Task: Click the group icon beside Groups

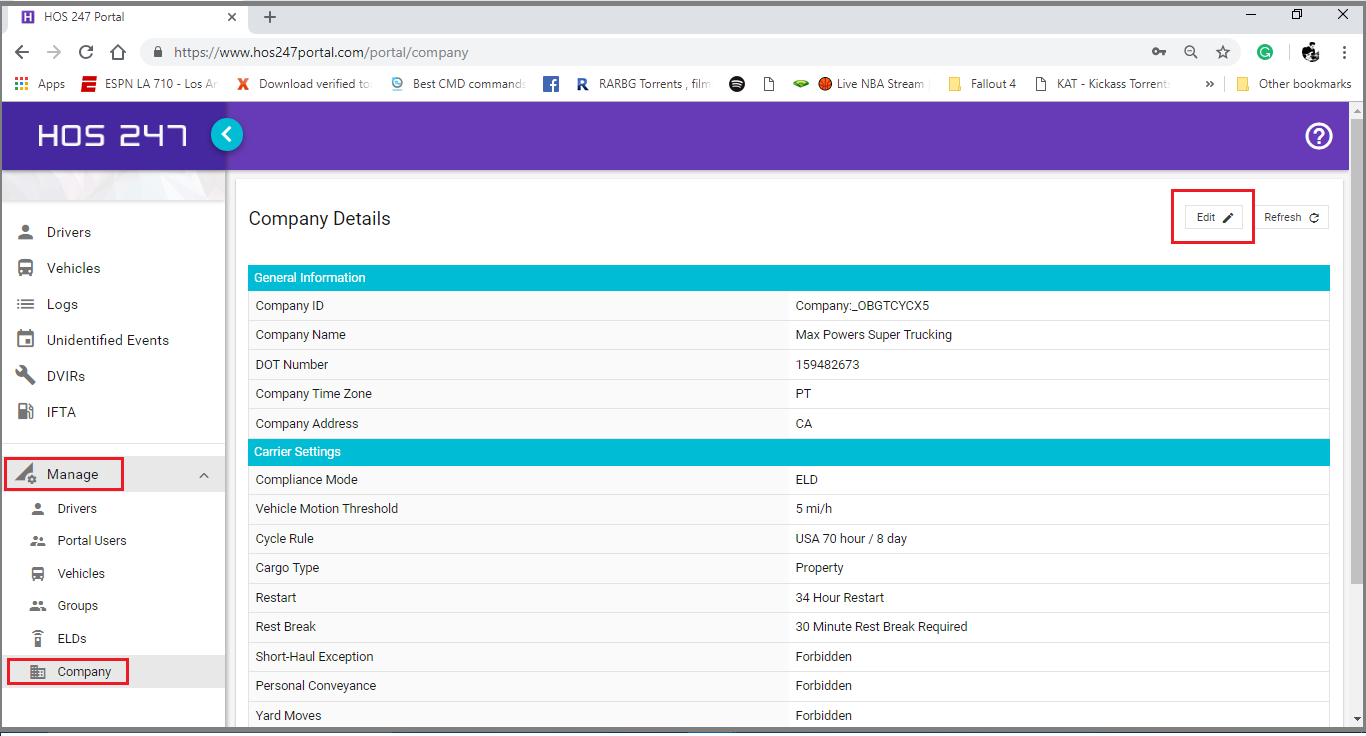Action: point(38,606)
